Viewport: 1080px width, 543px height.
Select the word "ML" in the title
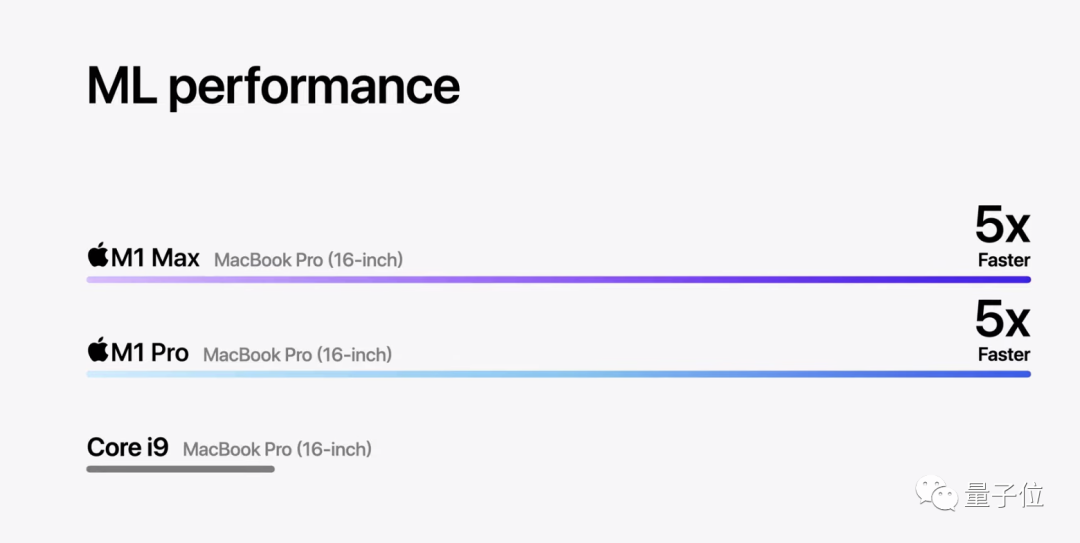[x=121, y=86]
